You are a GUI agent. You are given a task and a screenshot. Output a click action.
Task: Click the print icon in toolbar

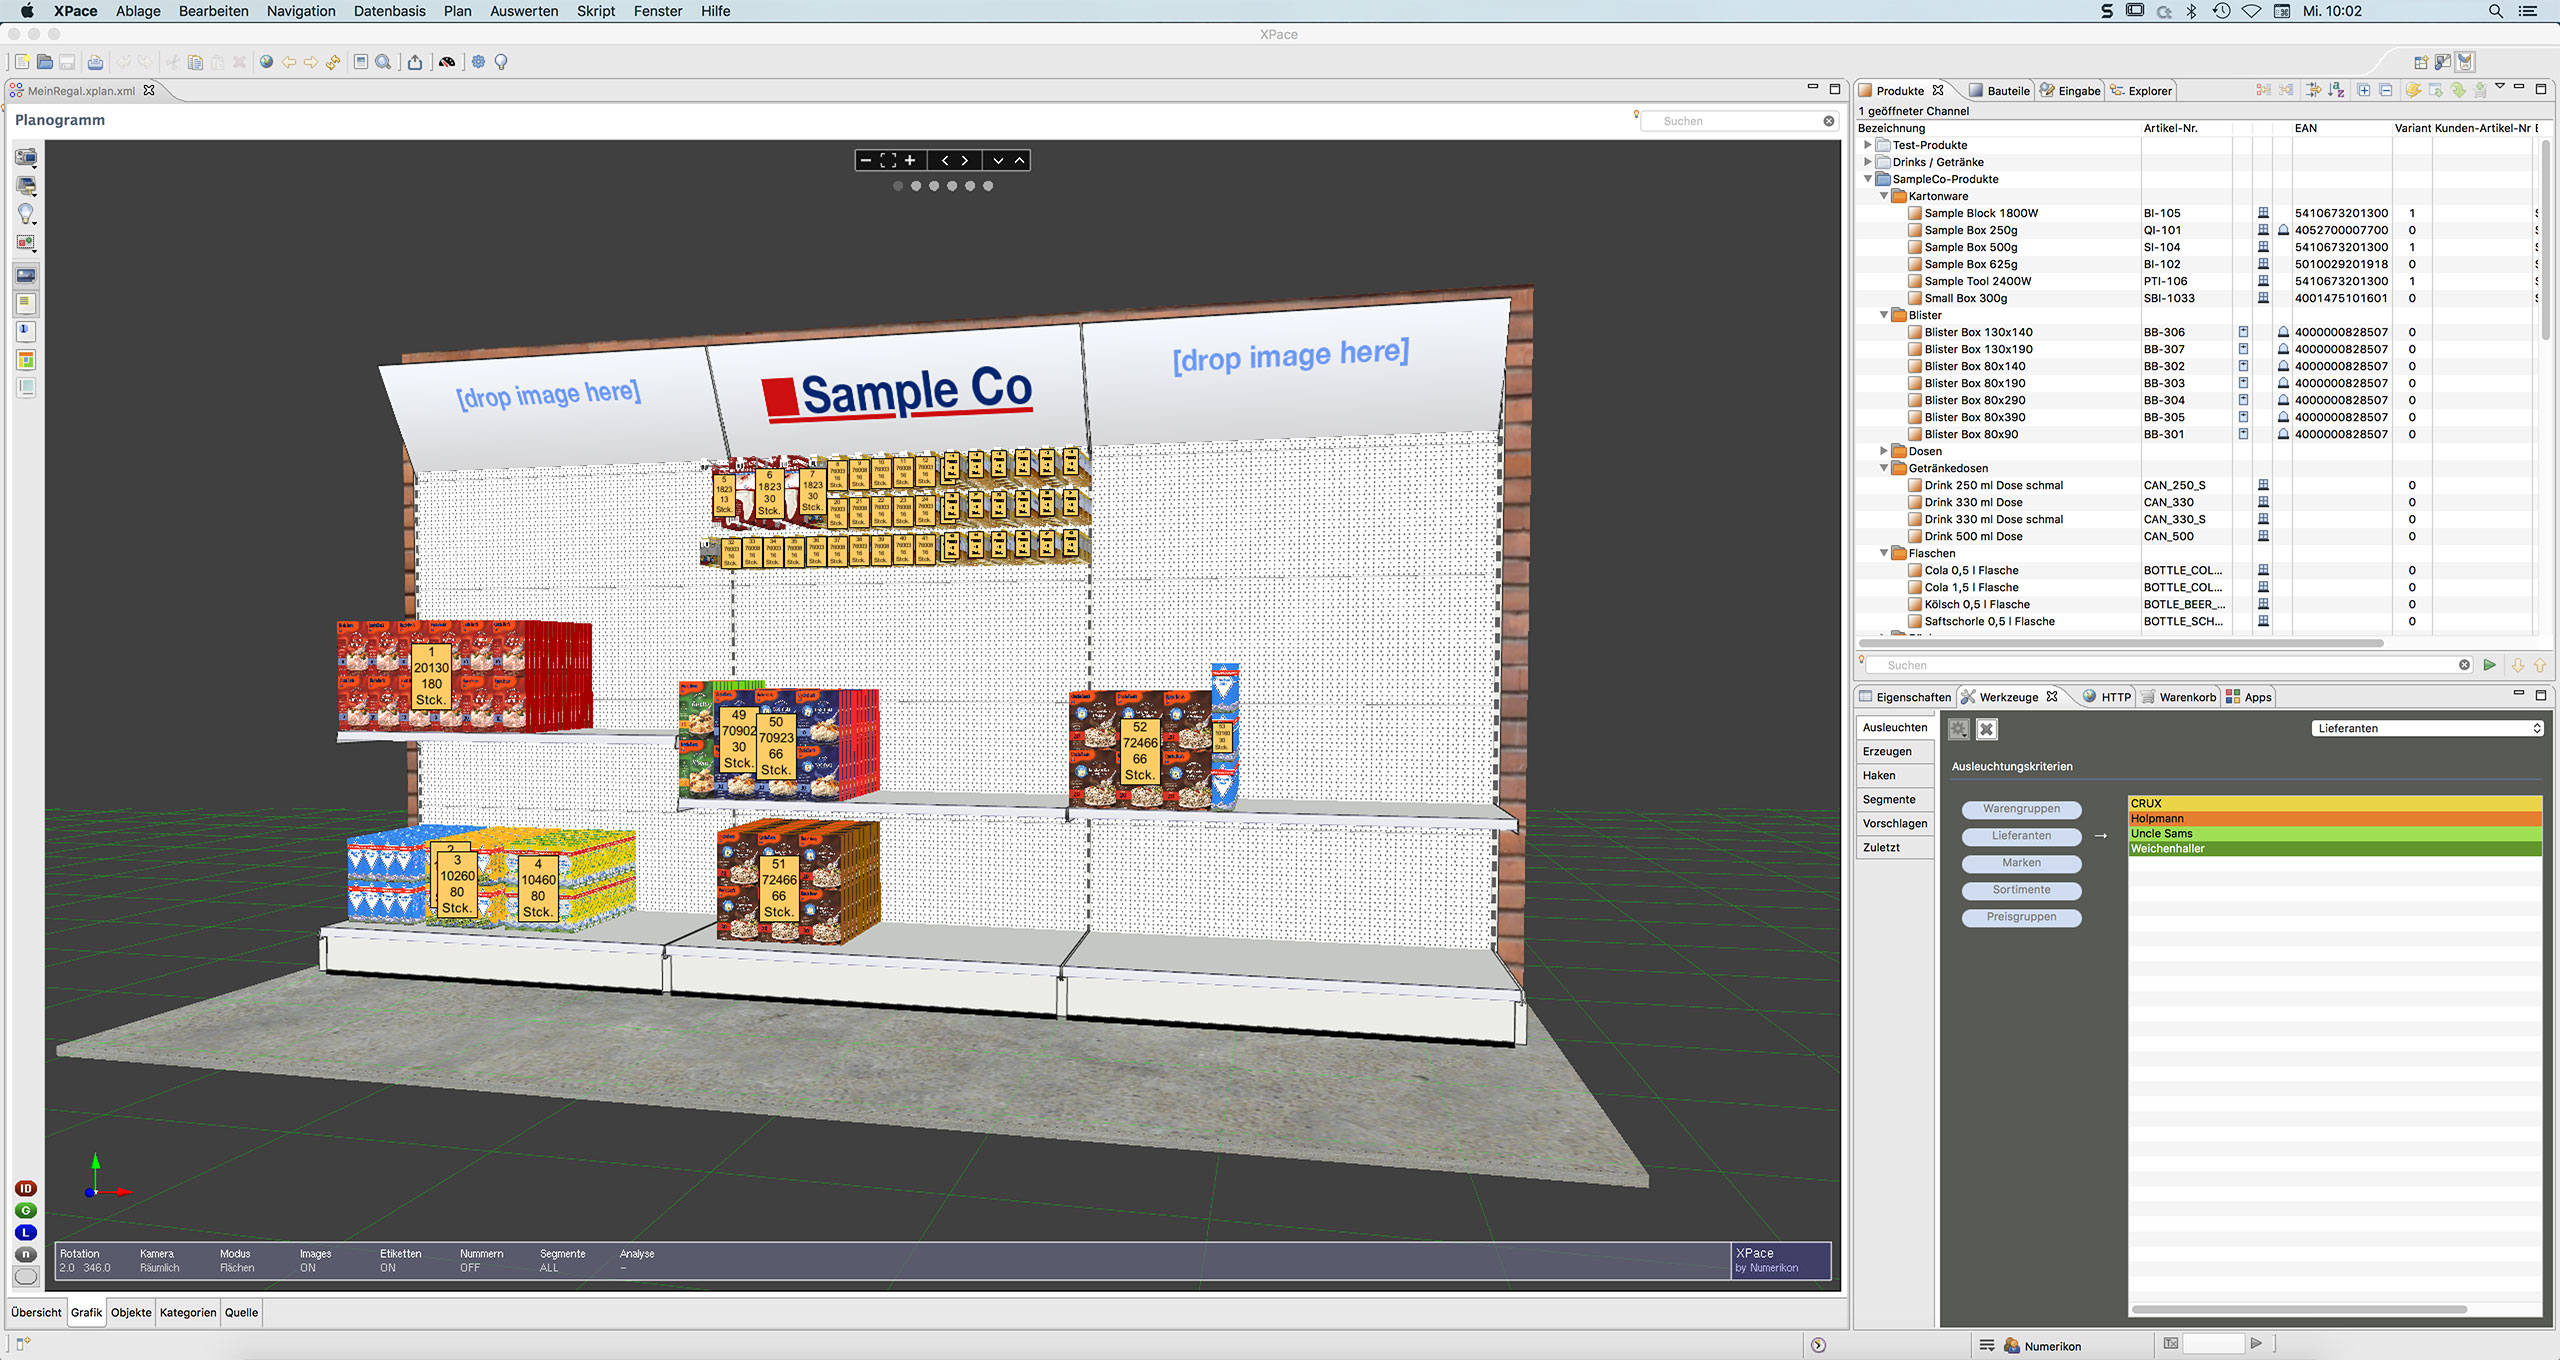point(95,62)
